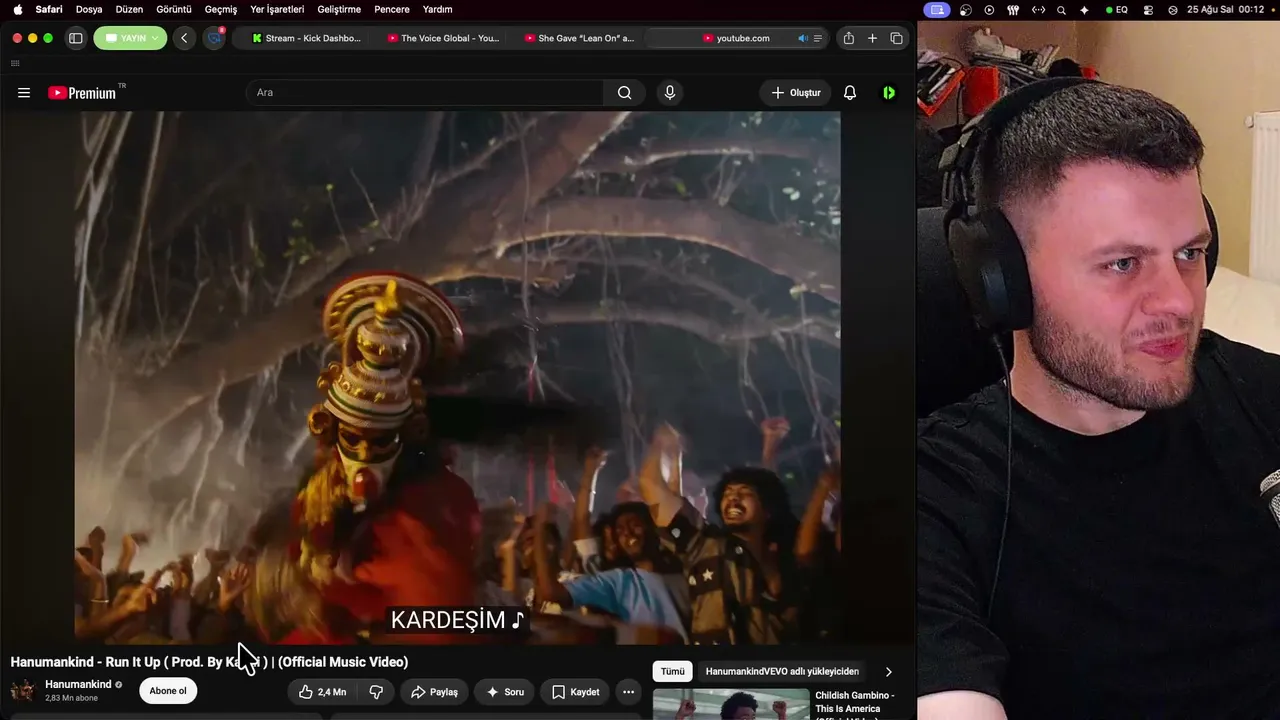
Task: Switch to the She Gave "Lean On" tab
Action: click(x=579, y=38)
